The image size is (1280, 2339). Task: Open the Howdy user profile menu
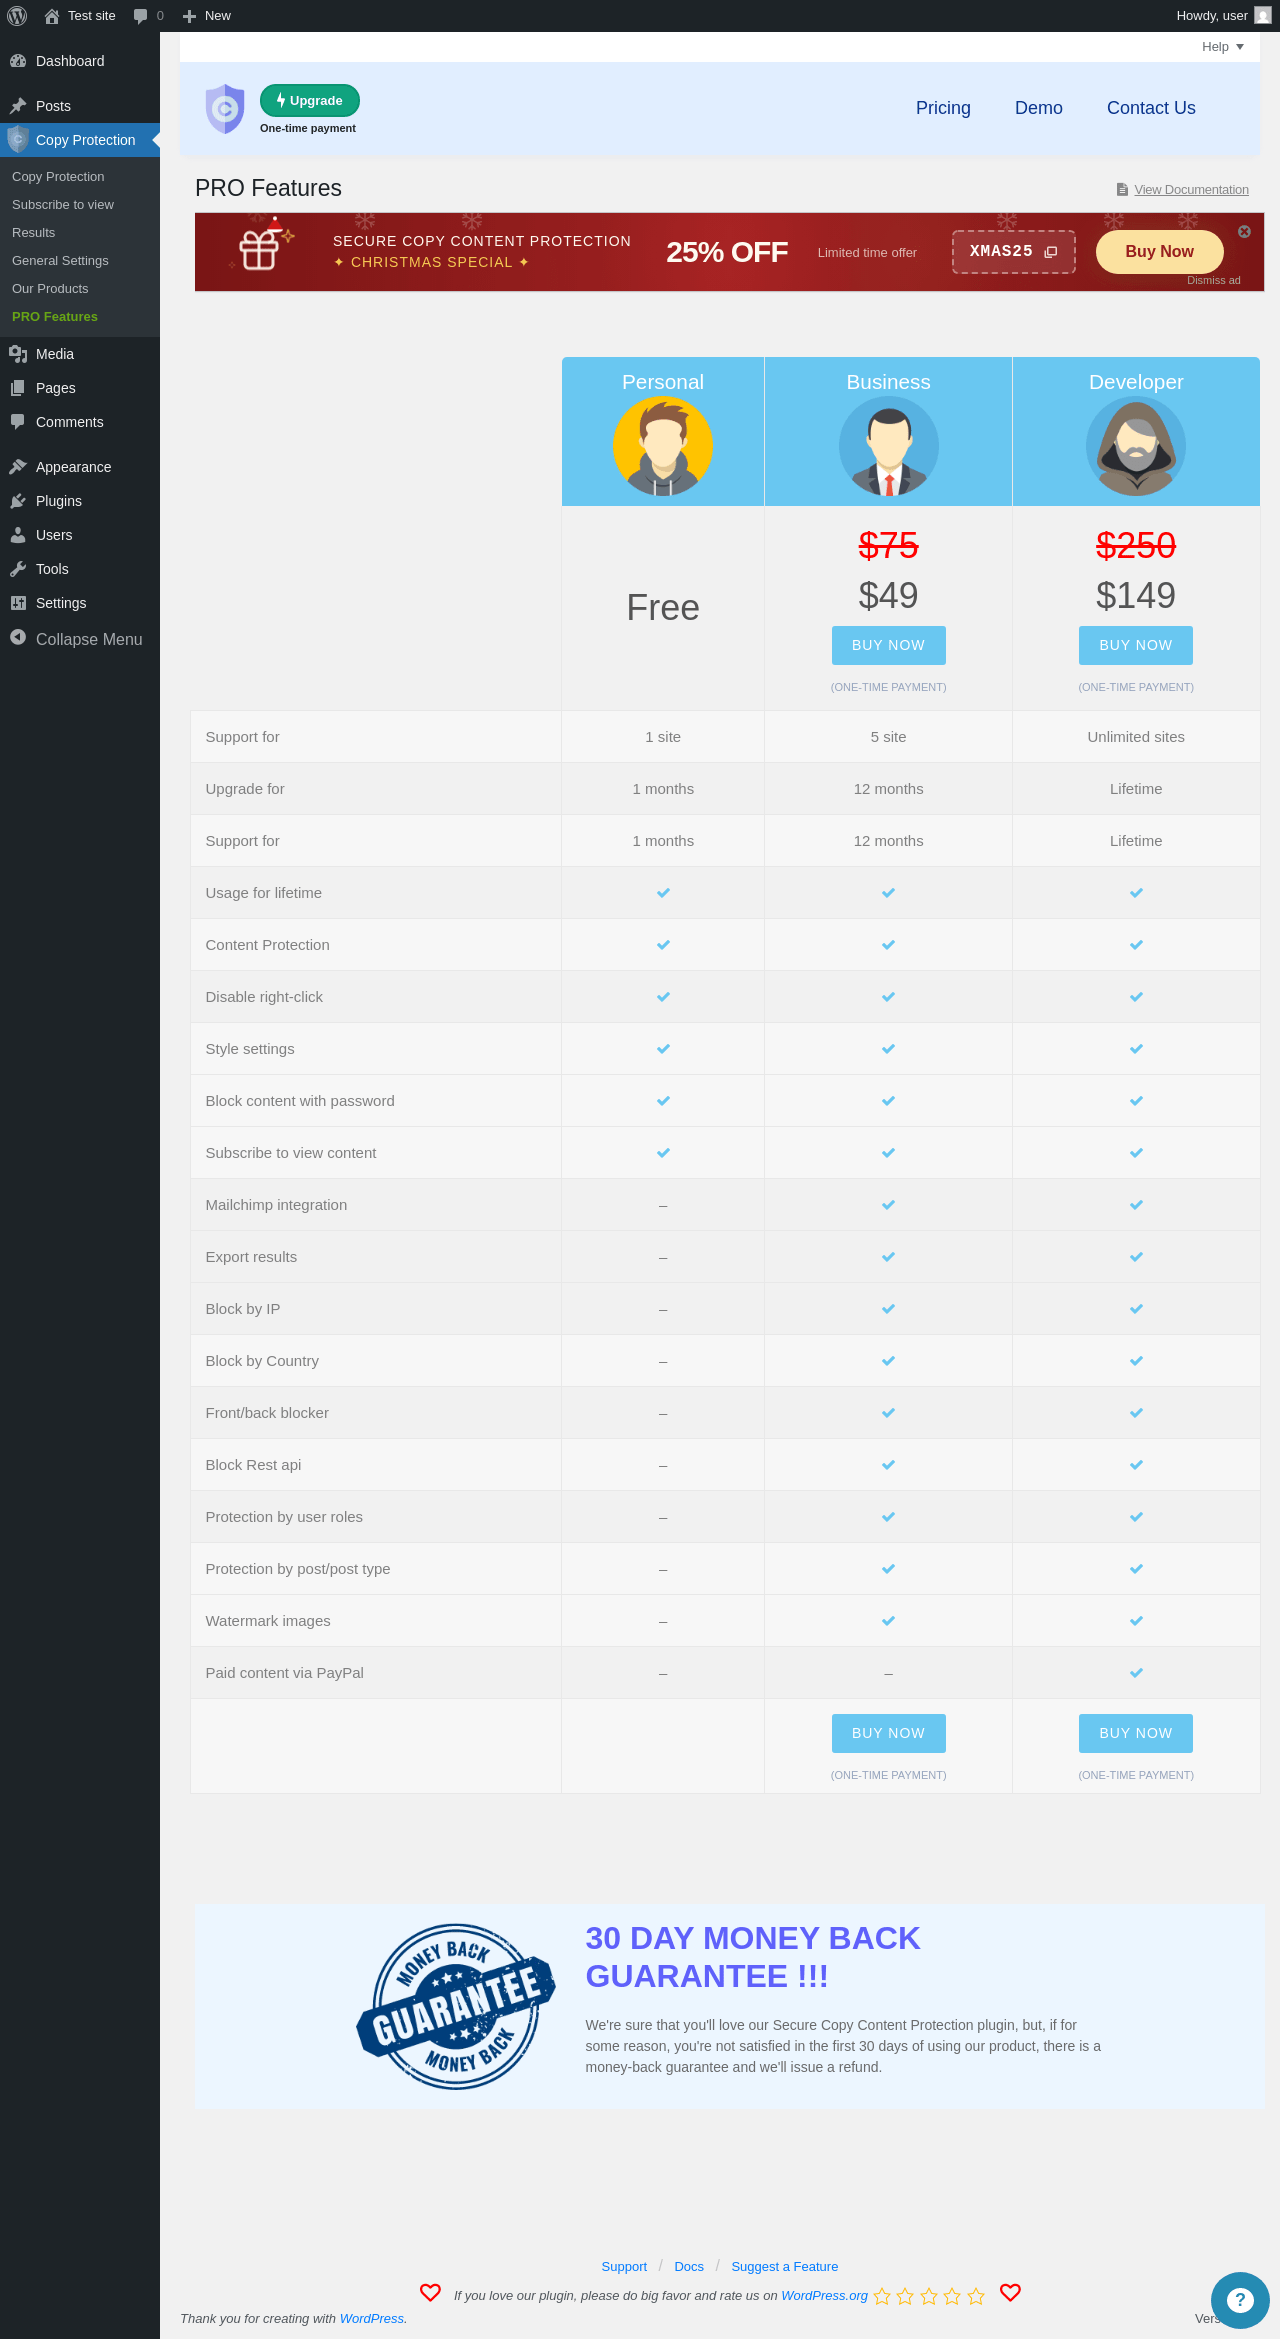pyautogui.click(x=1223, y=16)
